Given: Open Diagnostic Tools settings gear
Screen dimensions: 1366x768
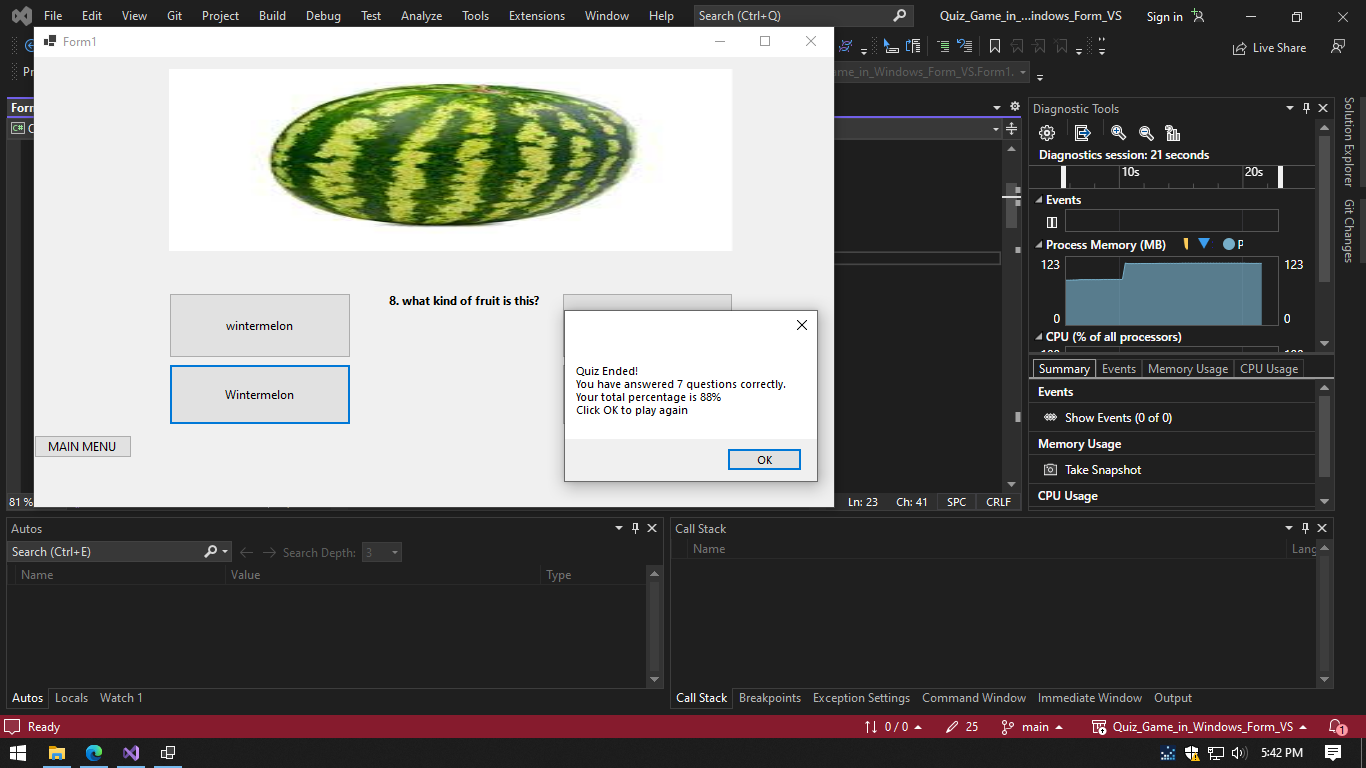Looking at the screenshot, I should click(x=1046, y=131).
